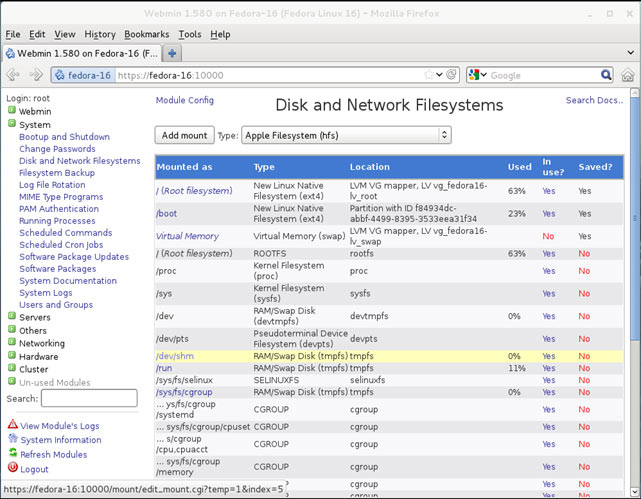Edit the Virtual Memory mount entry
The width and height of the screenshot is (641, 499).
coord(187,236)
